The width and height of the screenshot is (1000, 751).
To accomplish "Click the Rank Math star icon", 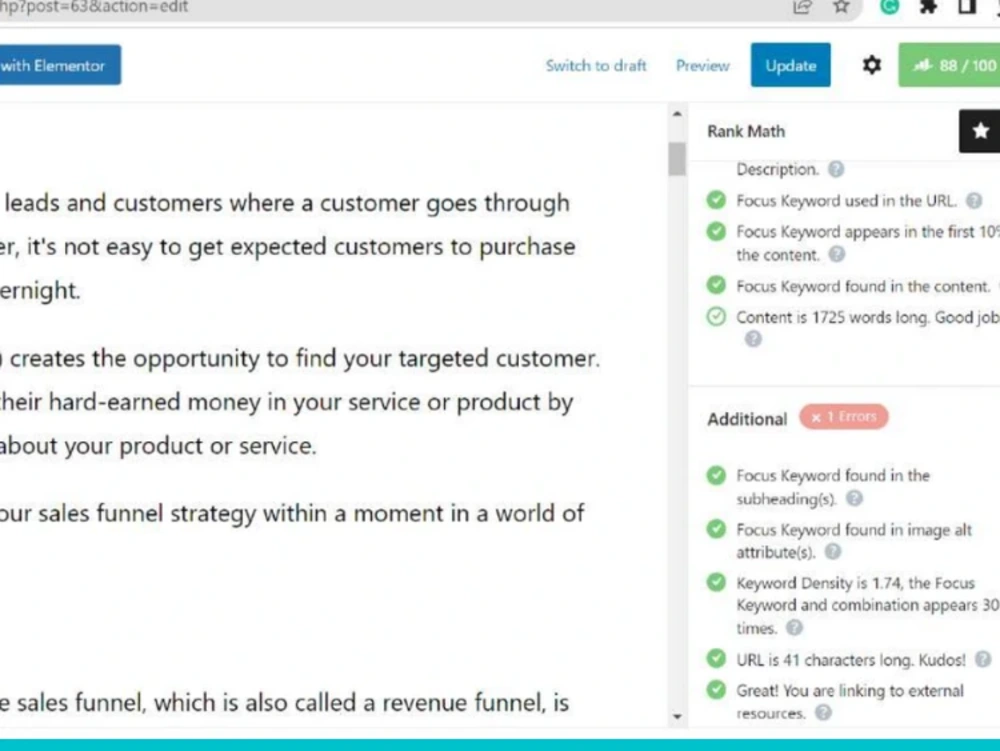I will (x=980, y=131).
